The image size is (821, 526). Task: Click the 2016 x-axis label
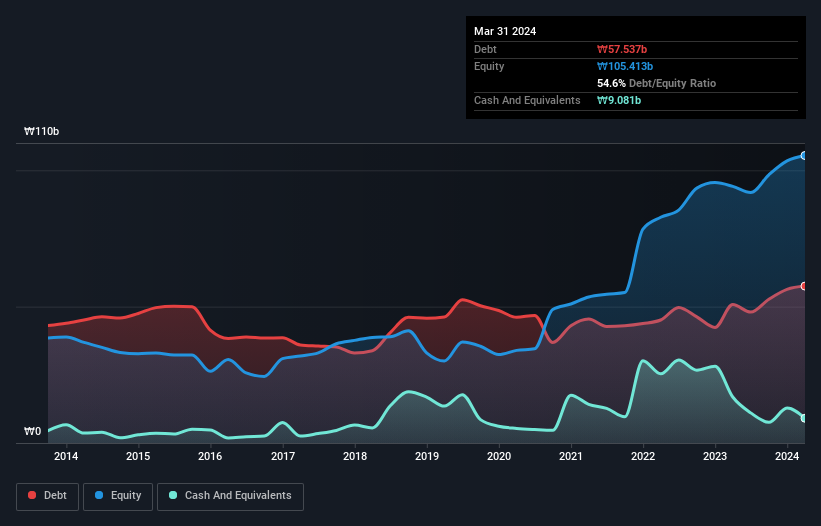[x=210, y=456]
